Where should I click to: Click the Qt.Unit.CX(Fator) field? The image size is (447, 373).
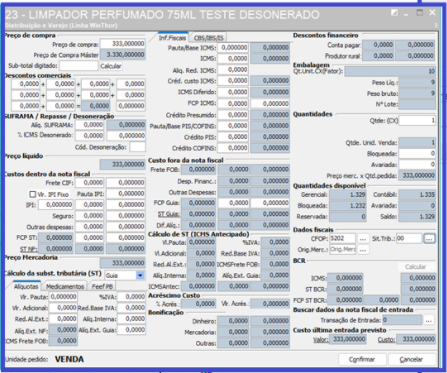(x=390, y=71)
